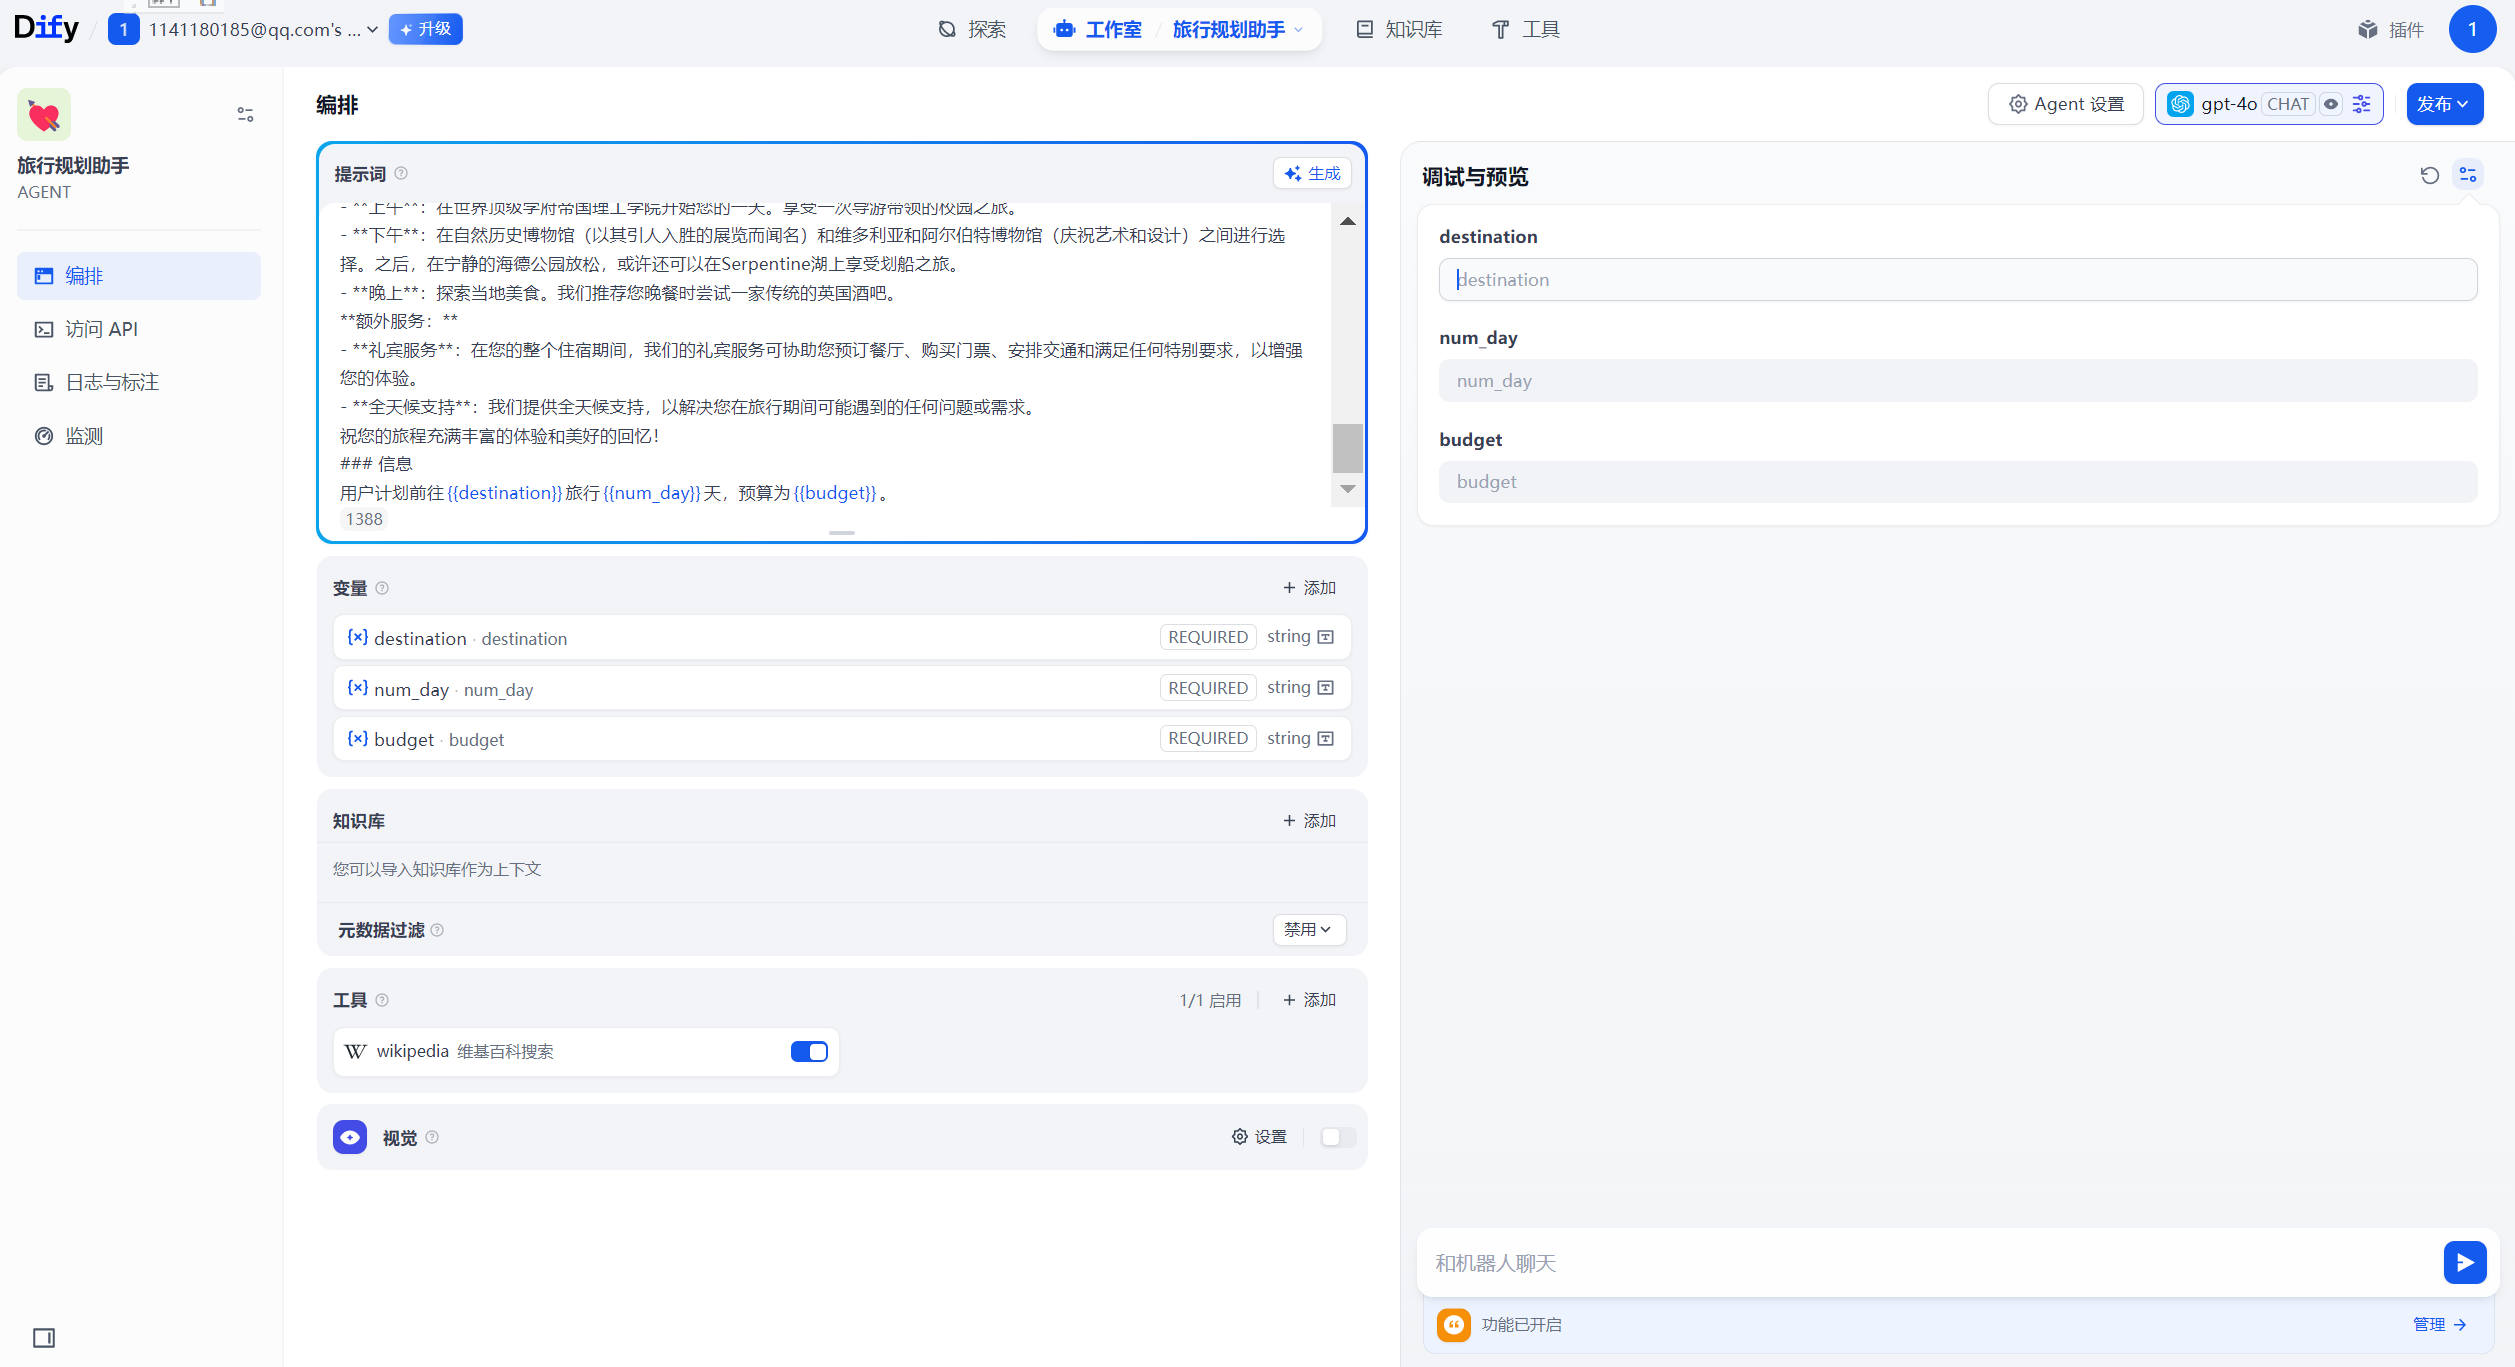
Task: Open the 发布 publish dropdown
Action: click(2444, 104)
